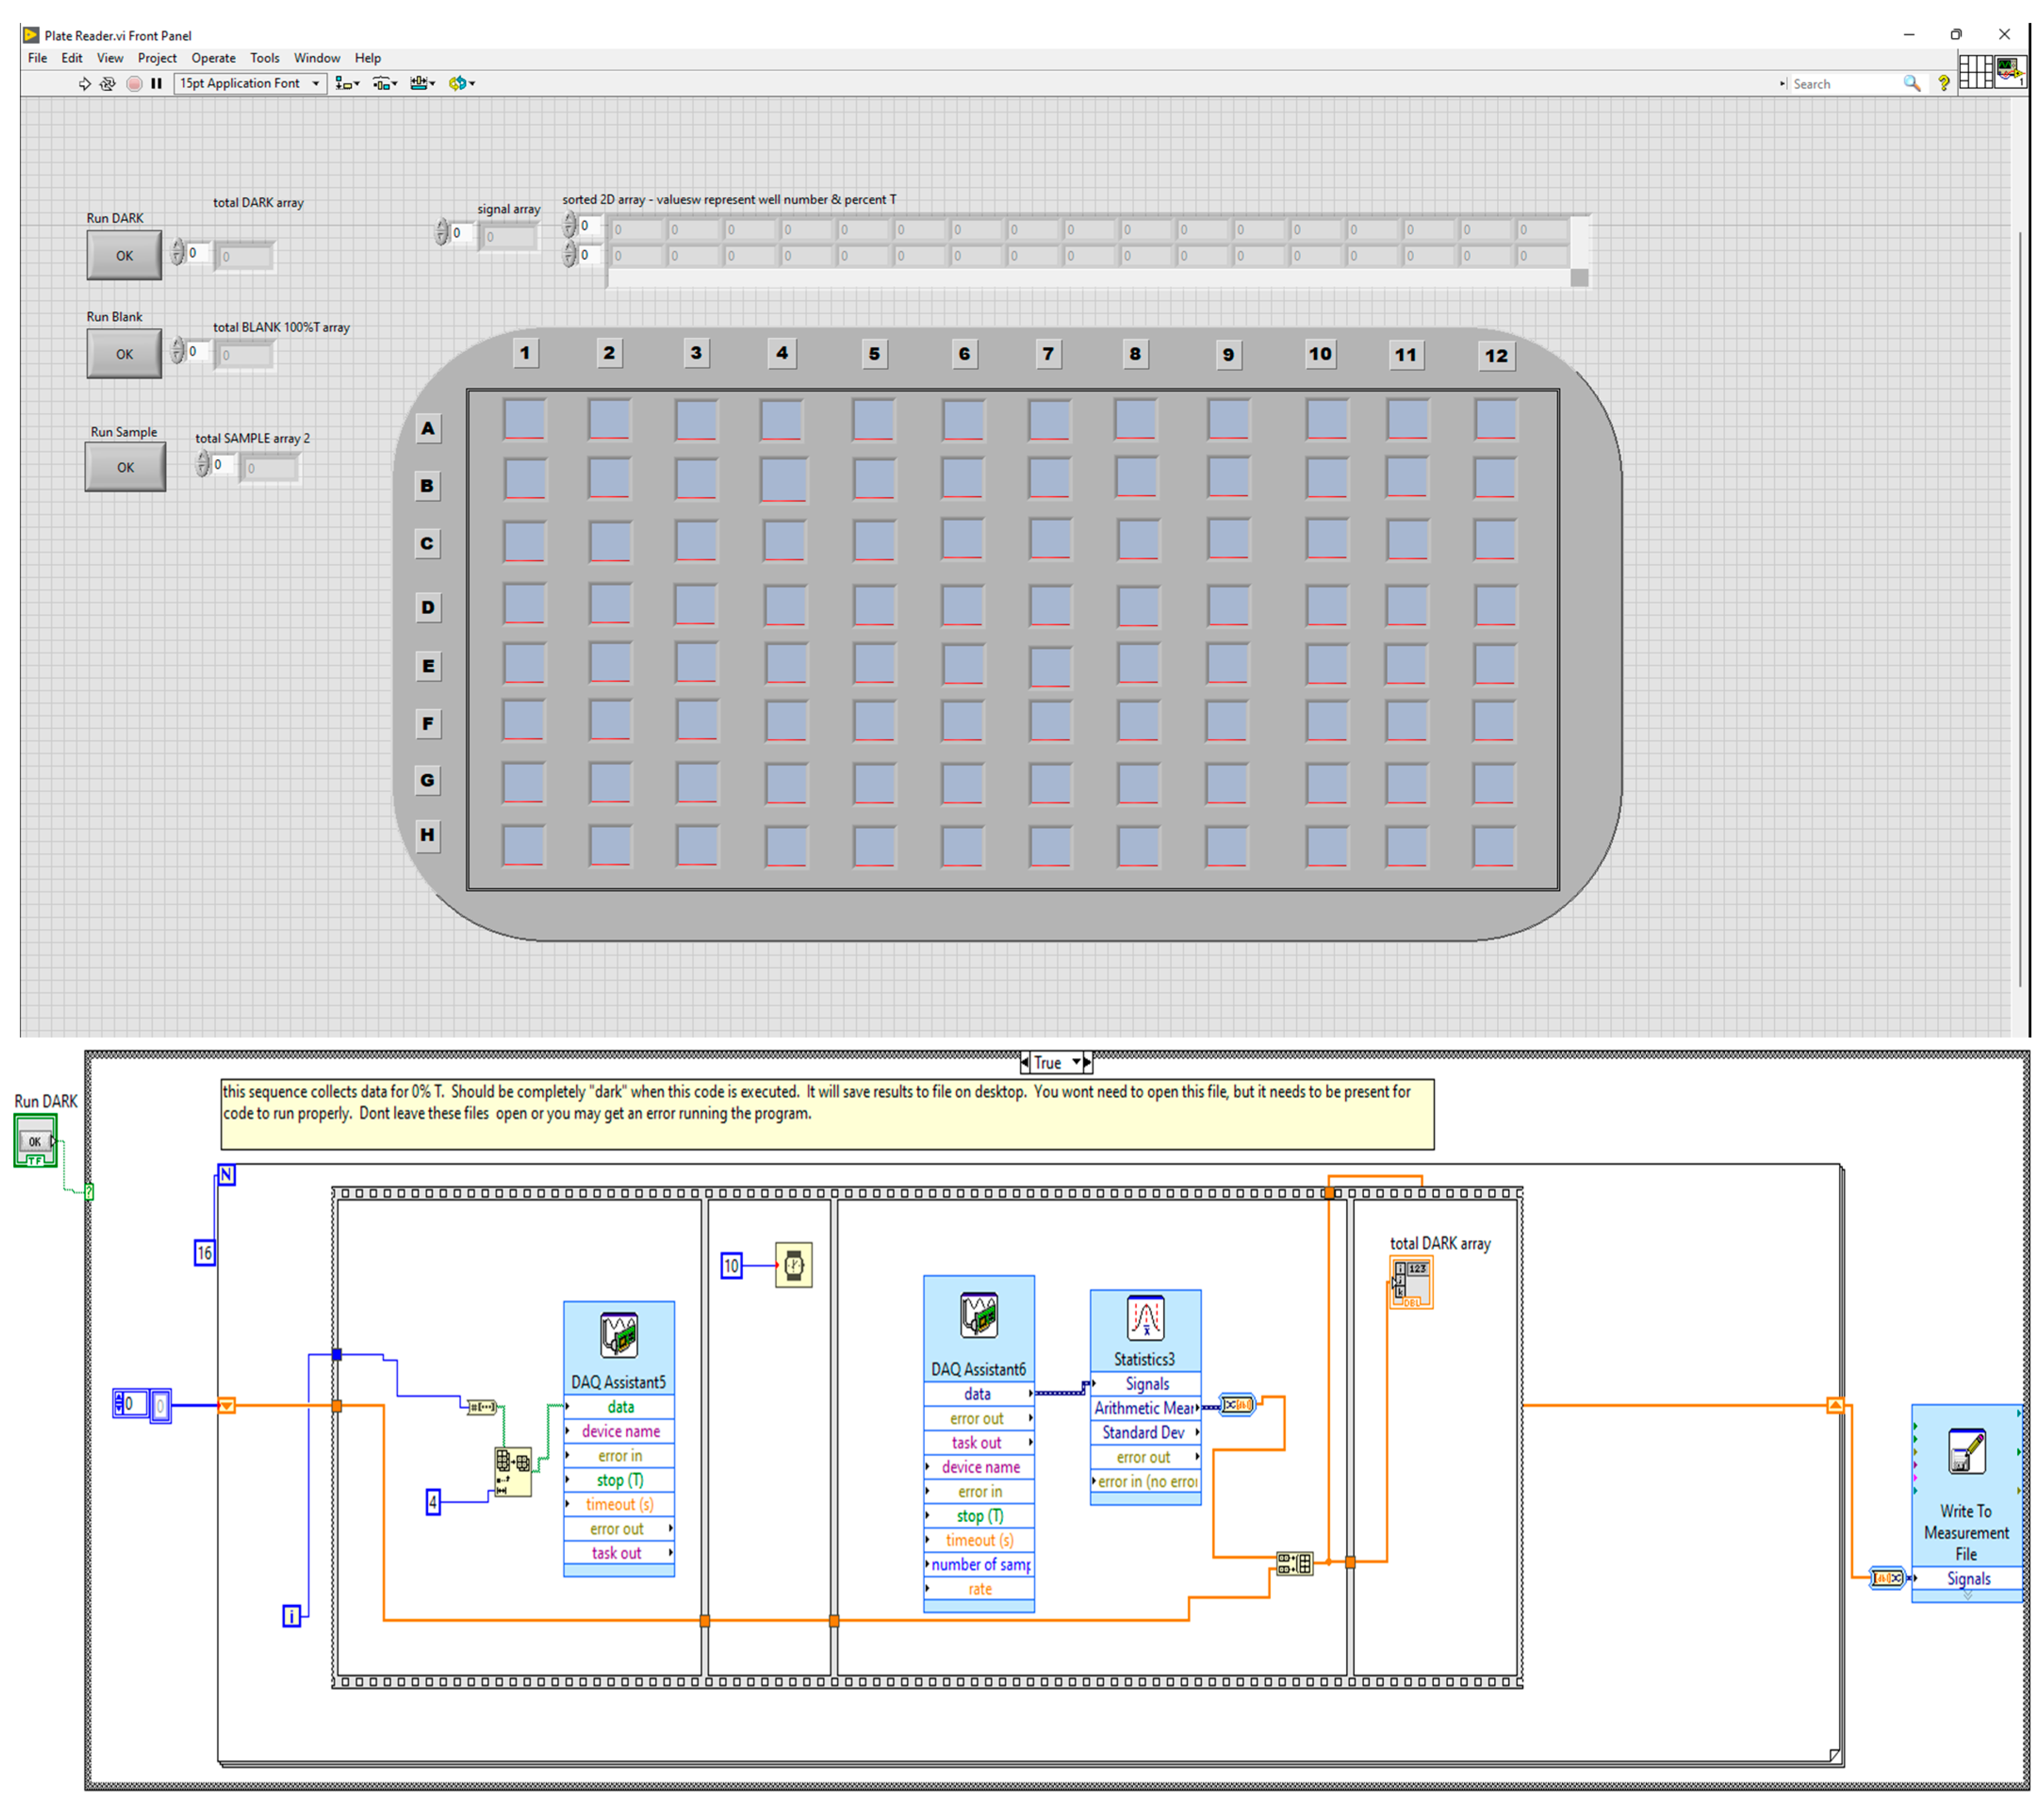Click the signal array index field
The image size is (2044, 1809).
(x=462, y=233)
